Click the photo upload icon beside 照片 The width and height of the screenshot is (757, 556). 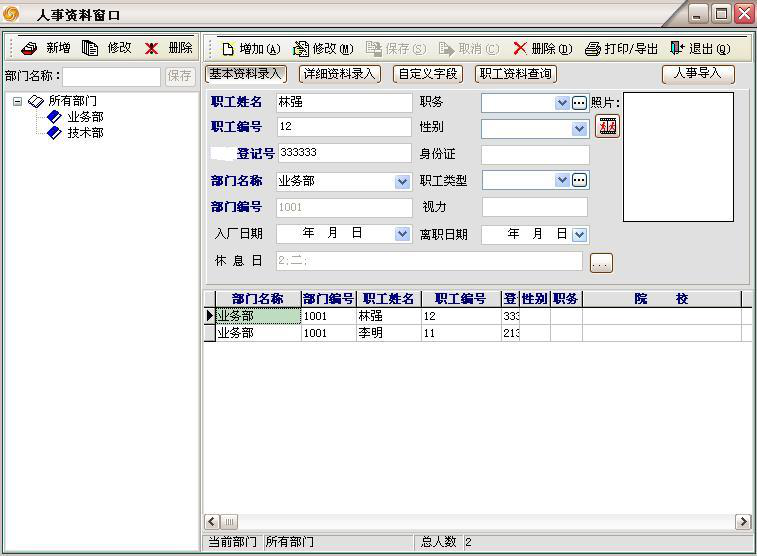(607, 126)
